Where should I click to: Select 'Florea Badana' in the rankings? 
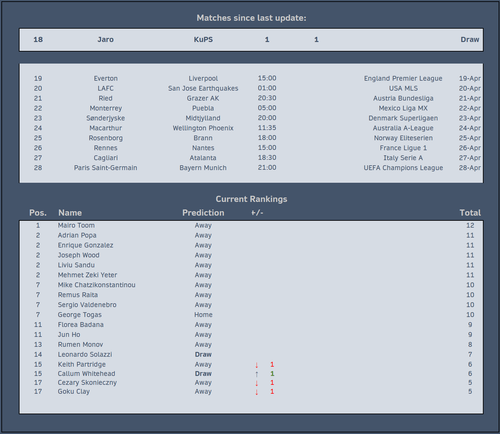81,325
